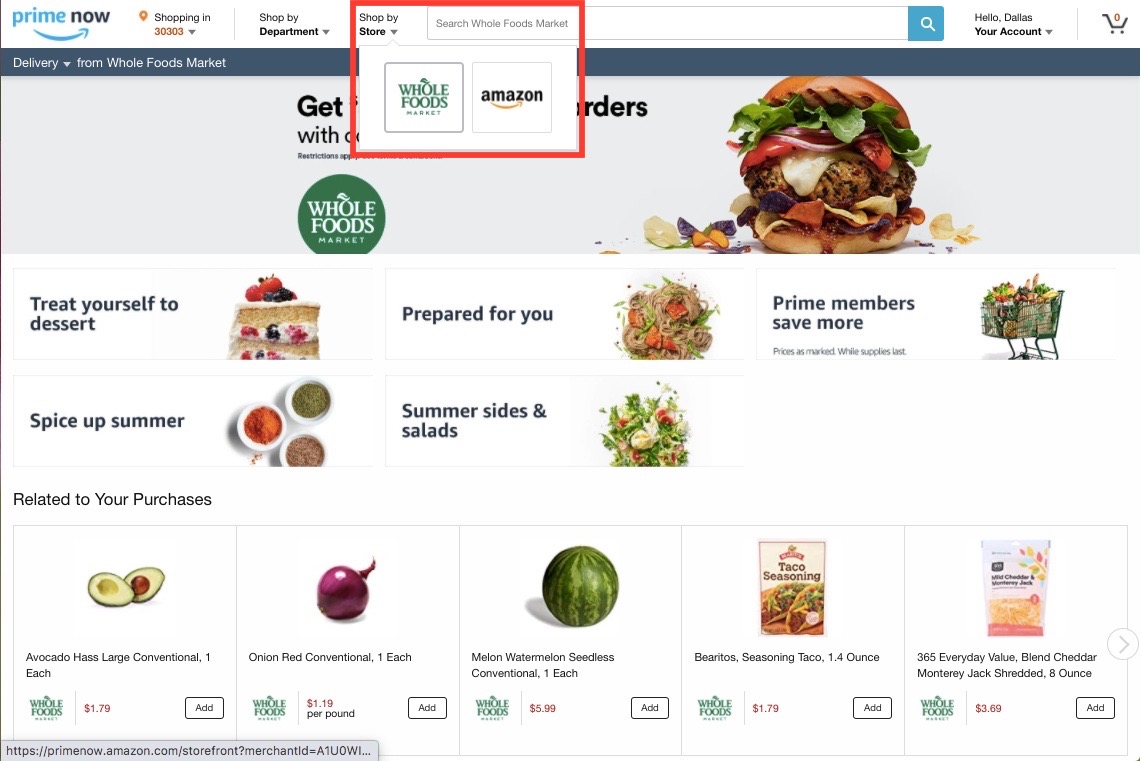
Task: Select the Amazon store tile
Action: point(512,97)
